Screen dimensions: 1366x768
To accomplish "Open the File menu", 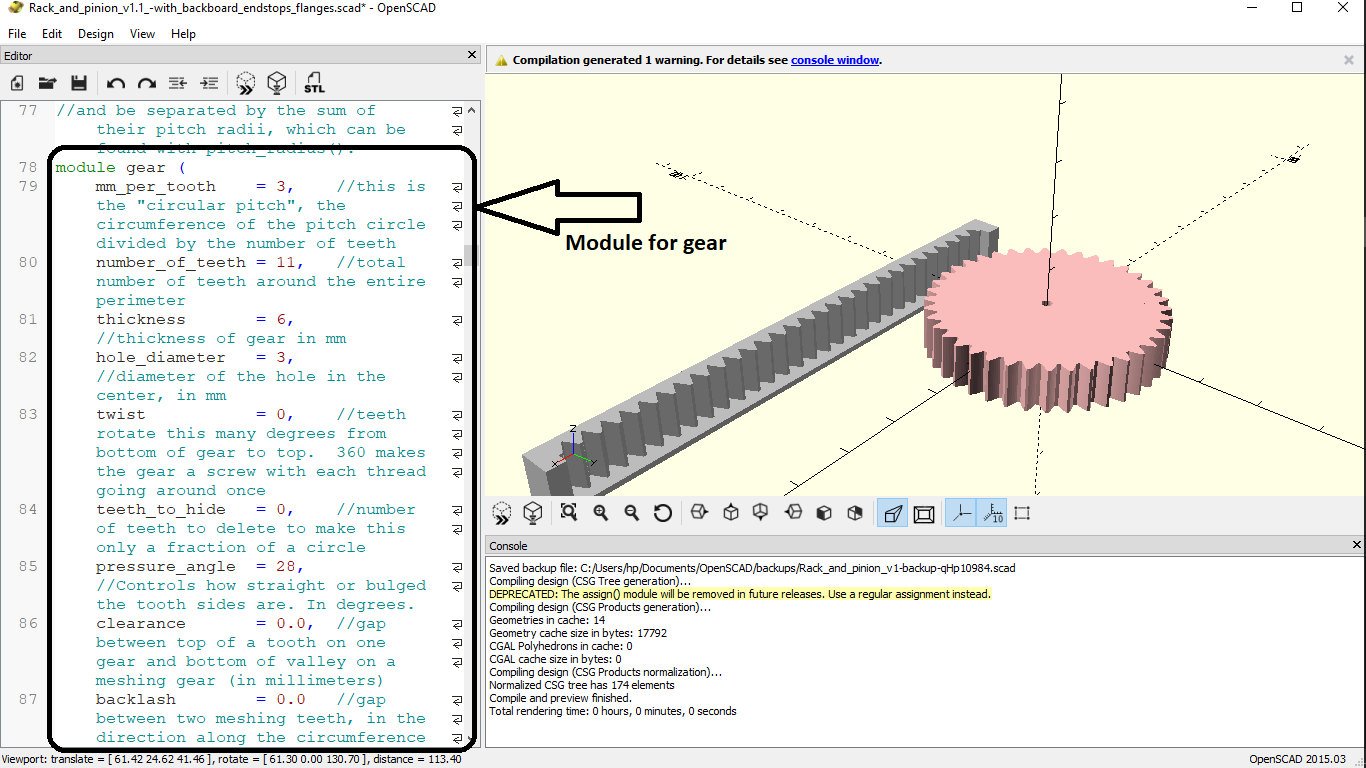I will coord(17,33).
